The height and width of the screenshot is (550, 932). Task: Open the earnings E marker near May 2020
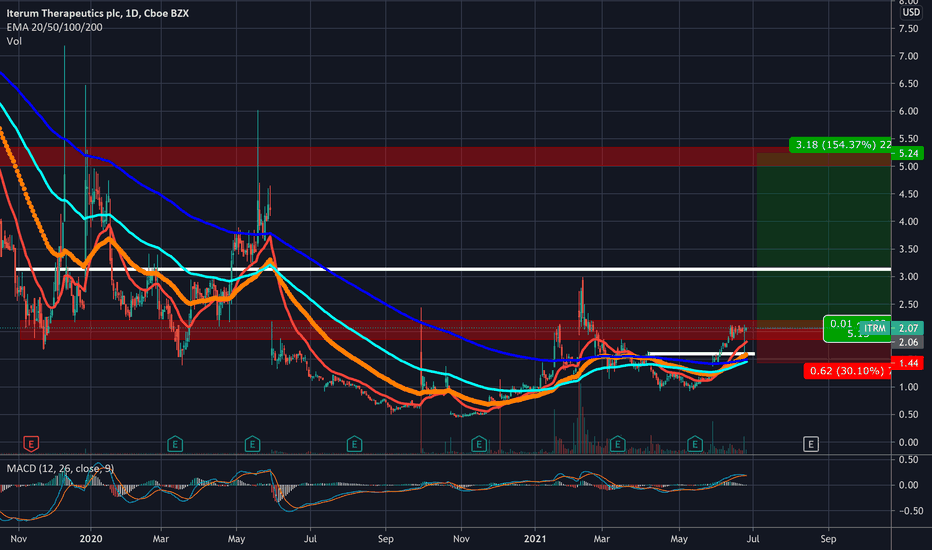(253, 444)
